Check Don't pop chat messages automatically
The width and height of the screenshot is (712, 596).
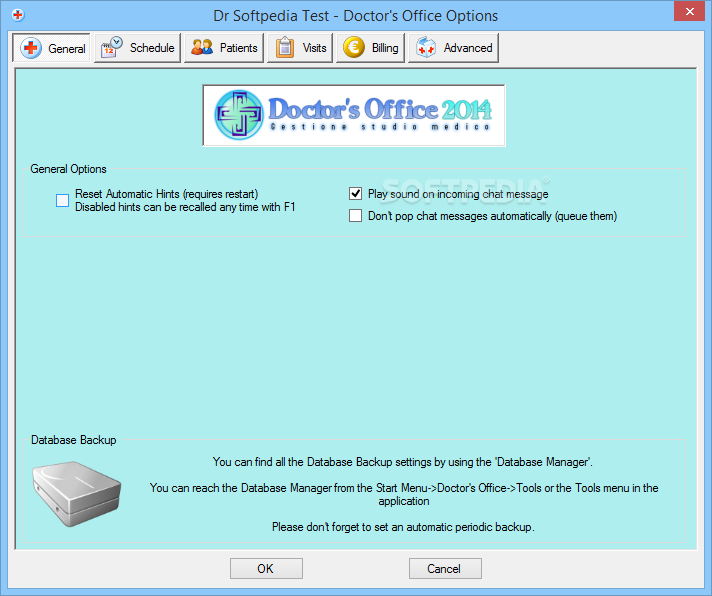356,216
